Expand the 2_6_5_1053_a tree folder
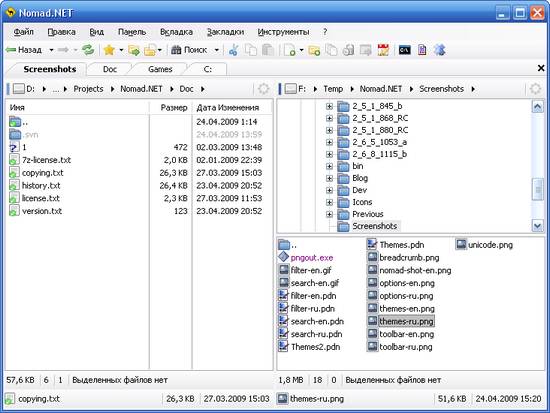 (x=329, y=142)
